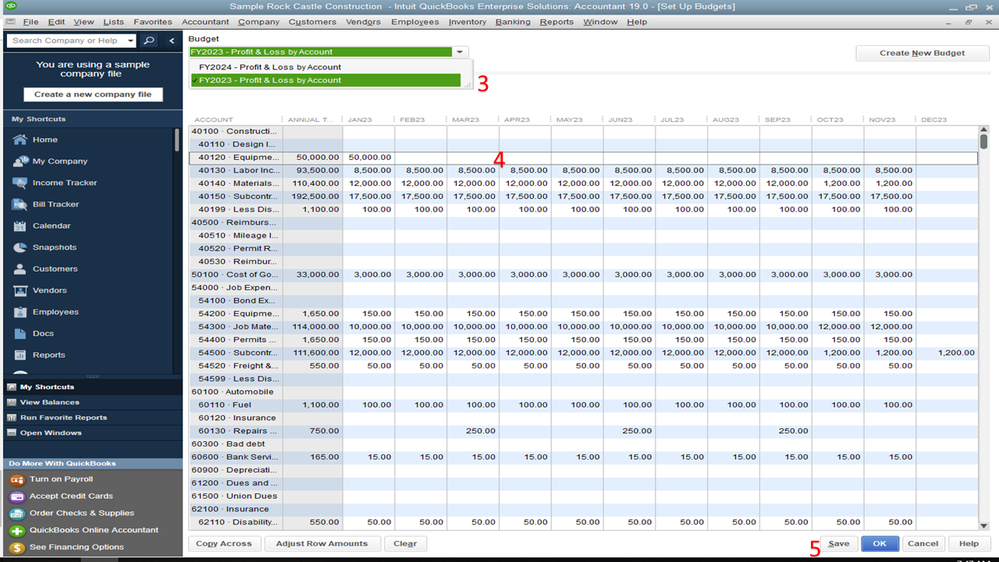Collapse the left sidebar with arrow
This screenshot has width=999, height=562.
tap(171, 41)
